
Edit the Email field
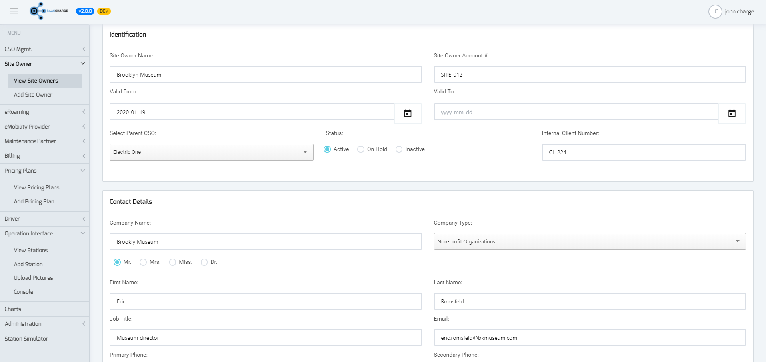(590, 338)
